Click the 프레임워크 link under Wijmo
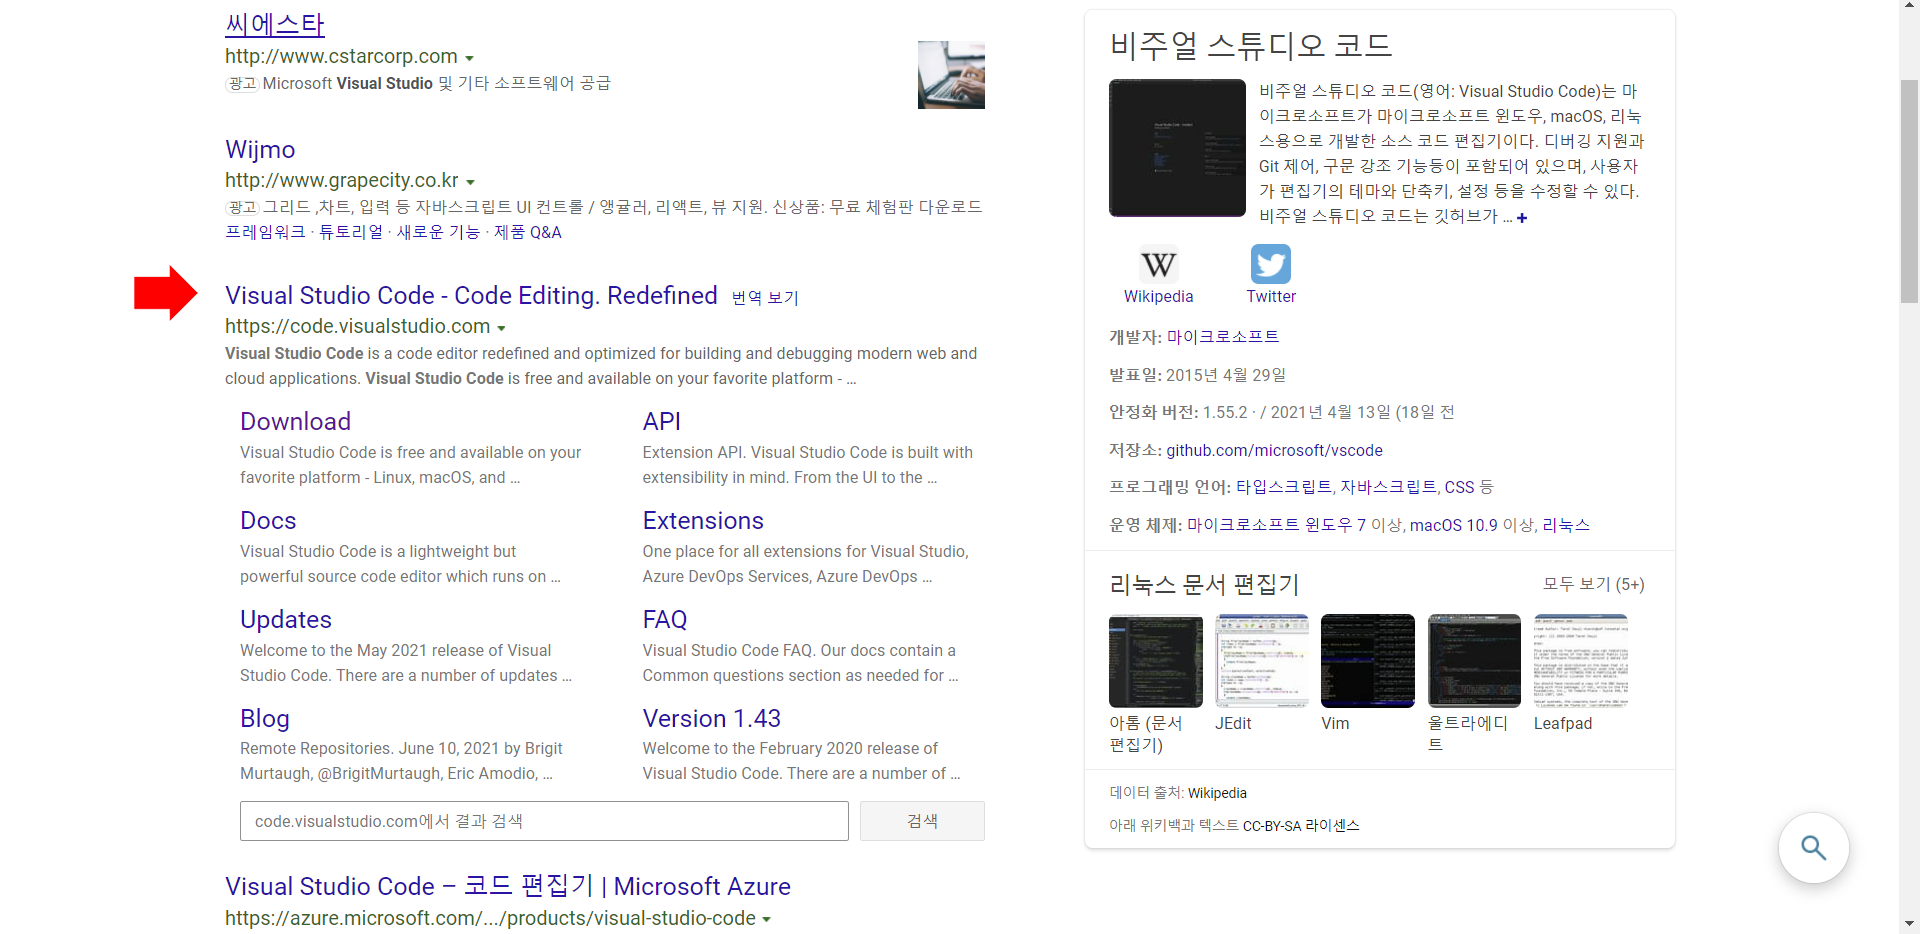1920x934 pixels. pos(265,232)
